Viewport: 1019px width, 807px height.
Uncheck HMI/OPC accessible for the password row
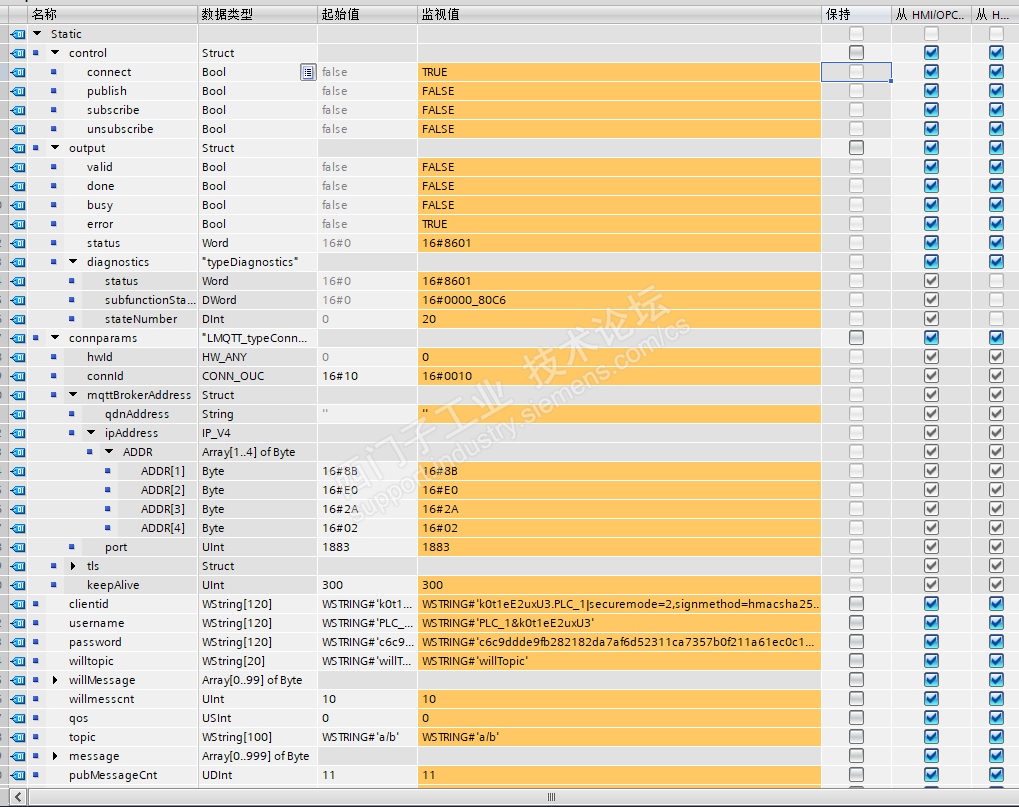[x=931, y=642]
